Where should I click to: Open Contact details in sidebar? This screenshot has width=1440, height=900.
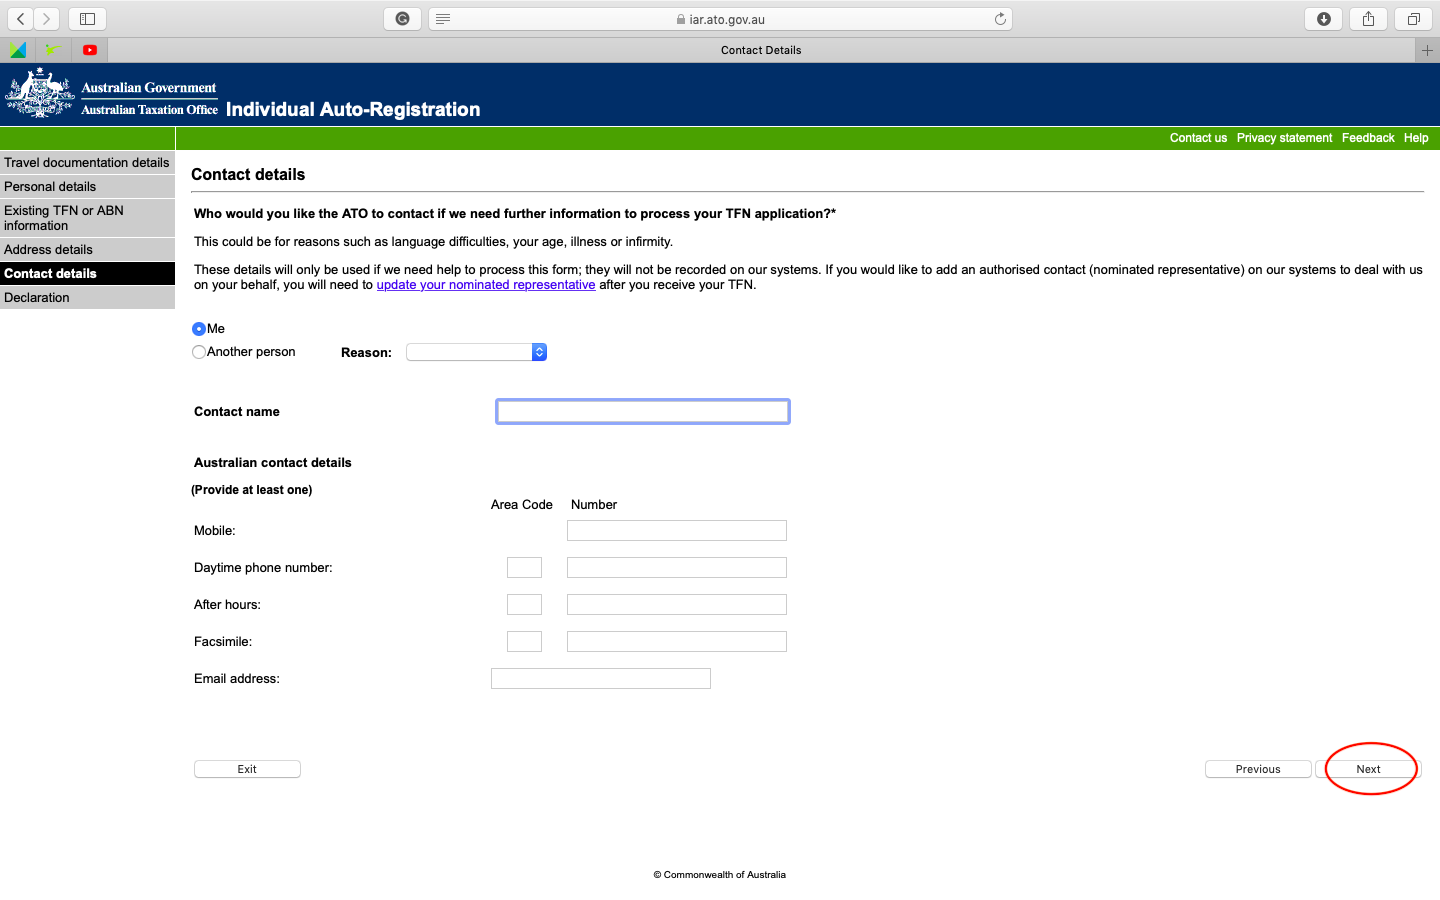tap(87, 273)
